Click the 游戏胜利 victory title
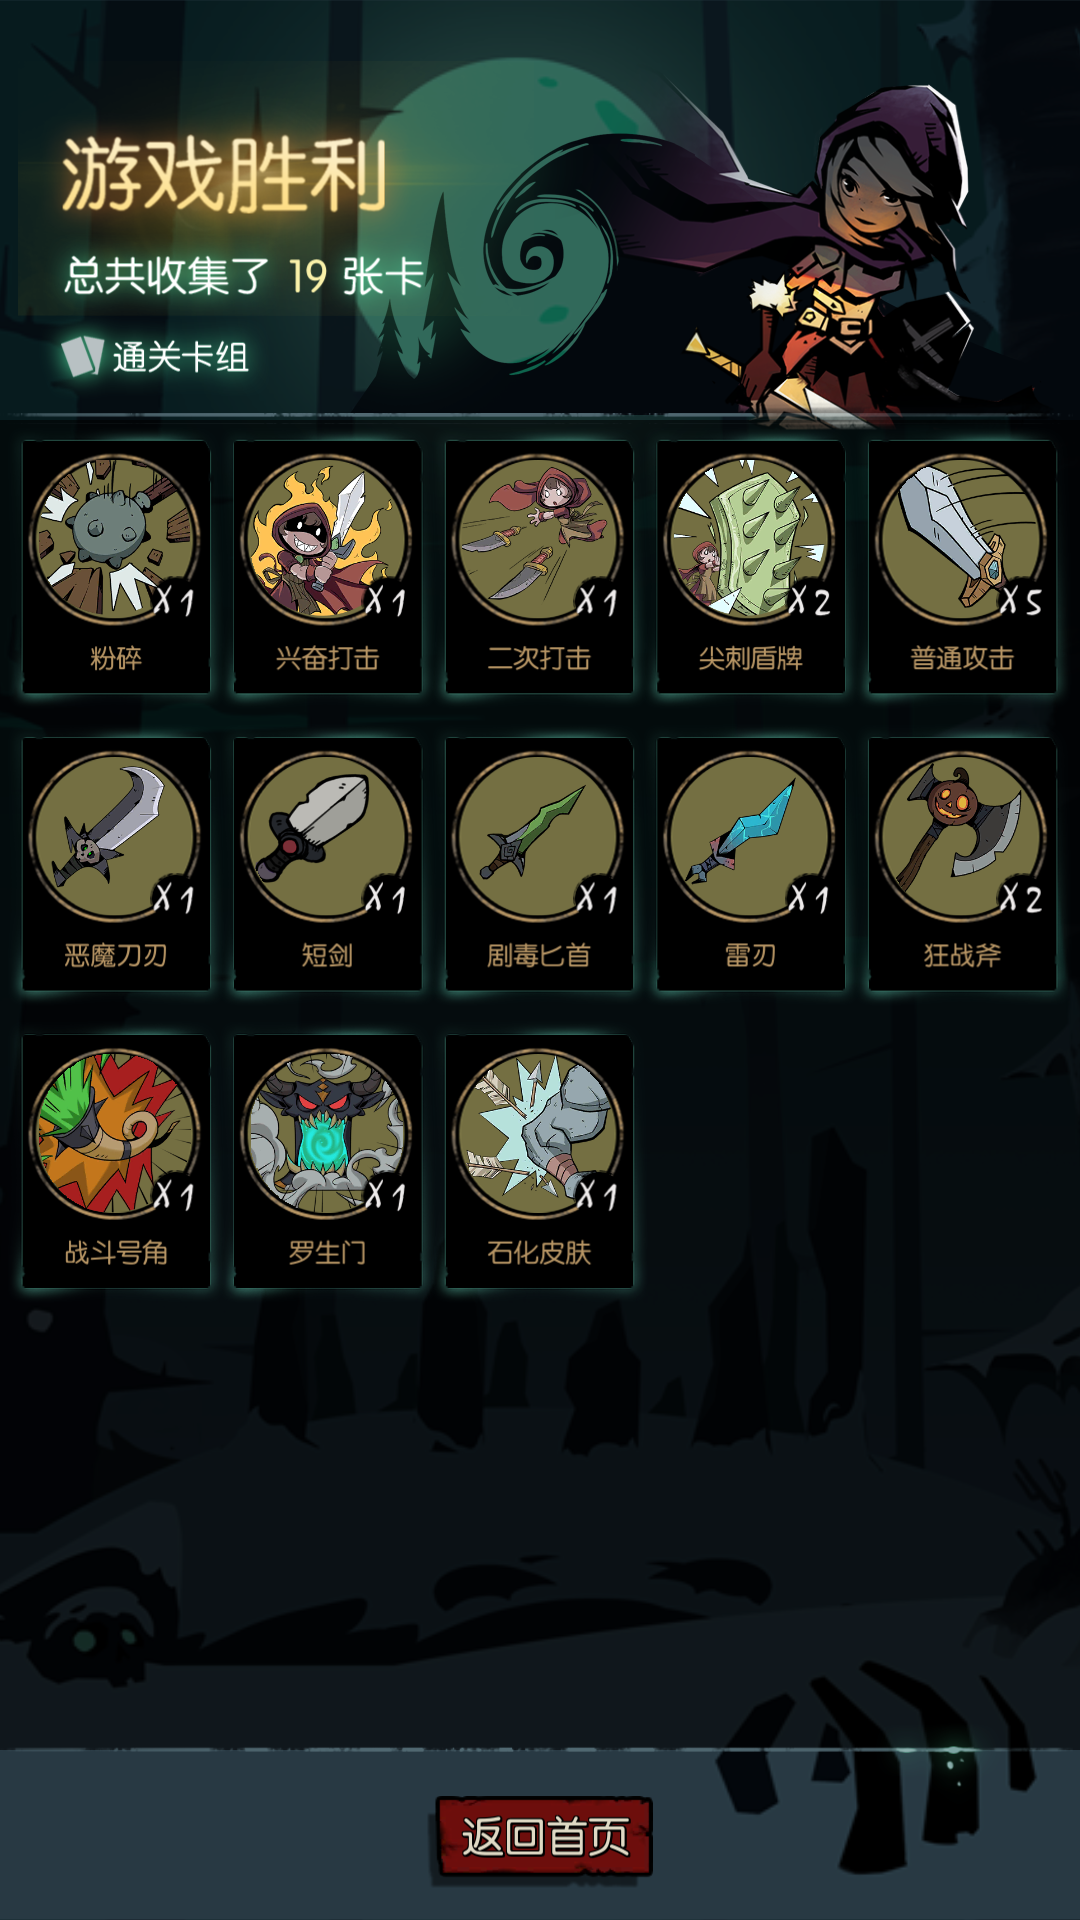Image resolution: width=1080 pixels, height=1920 pixels. tap(224, 176)
